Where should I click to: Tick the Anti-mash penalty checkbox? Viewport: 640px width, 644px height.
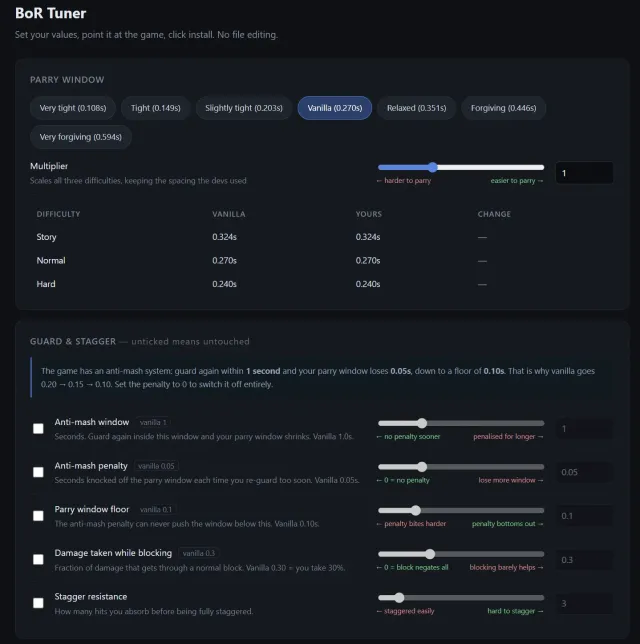pyautogui.click(x=38, y=472)
